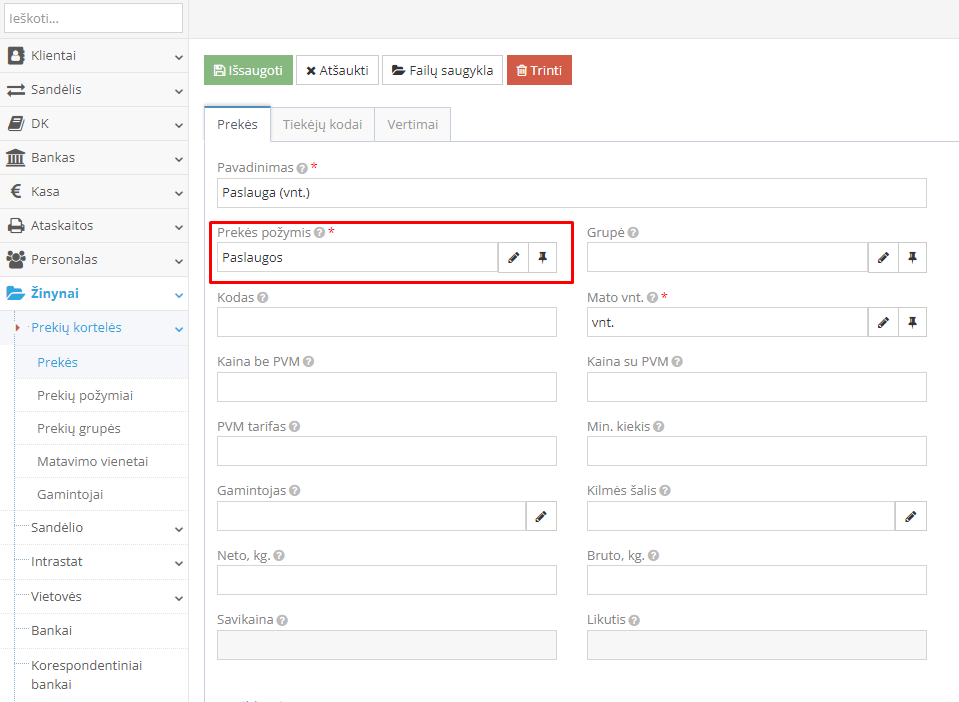Open Gamintojai in the sidebar
The width and height of the screenshot is (959, 702).
(x=70, y=495)
